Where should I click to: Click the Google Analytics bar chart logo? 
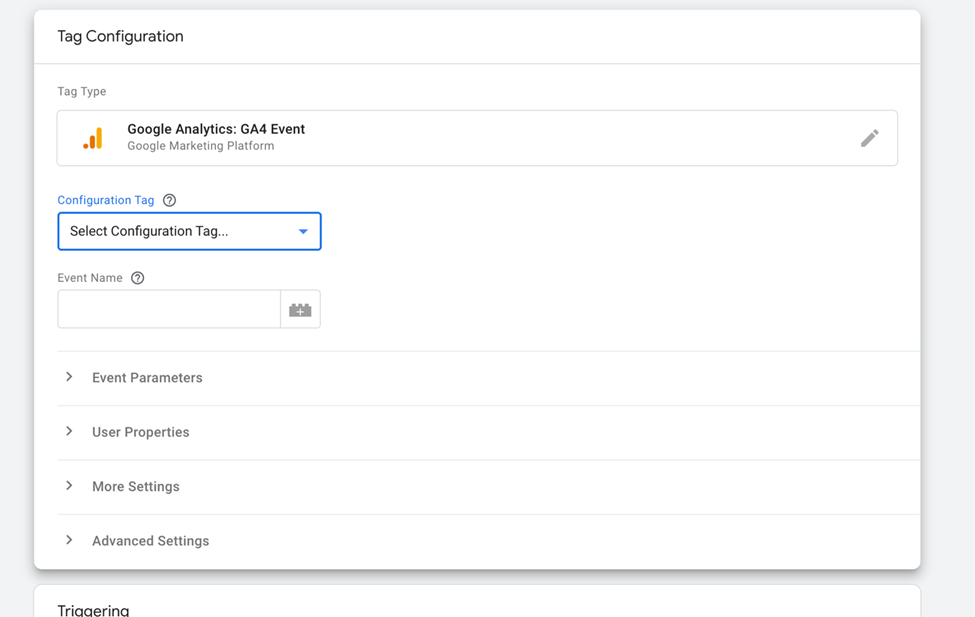pos(93,138)
